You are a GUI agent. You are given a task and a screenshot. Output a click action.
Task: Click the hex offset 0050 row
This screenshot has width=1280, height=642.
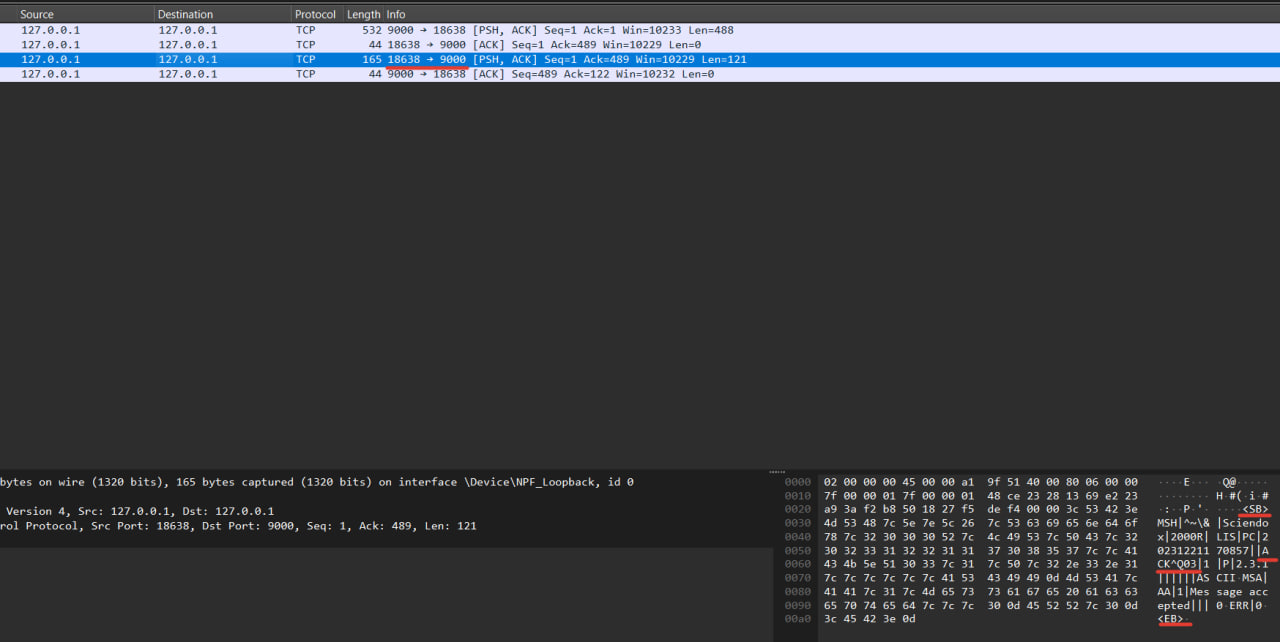tap(798, 551)
